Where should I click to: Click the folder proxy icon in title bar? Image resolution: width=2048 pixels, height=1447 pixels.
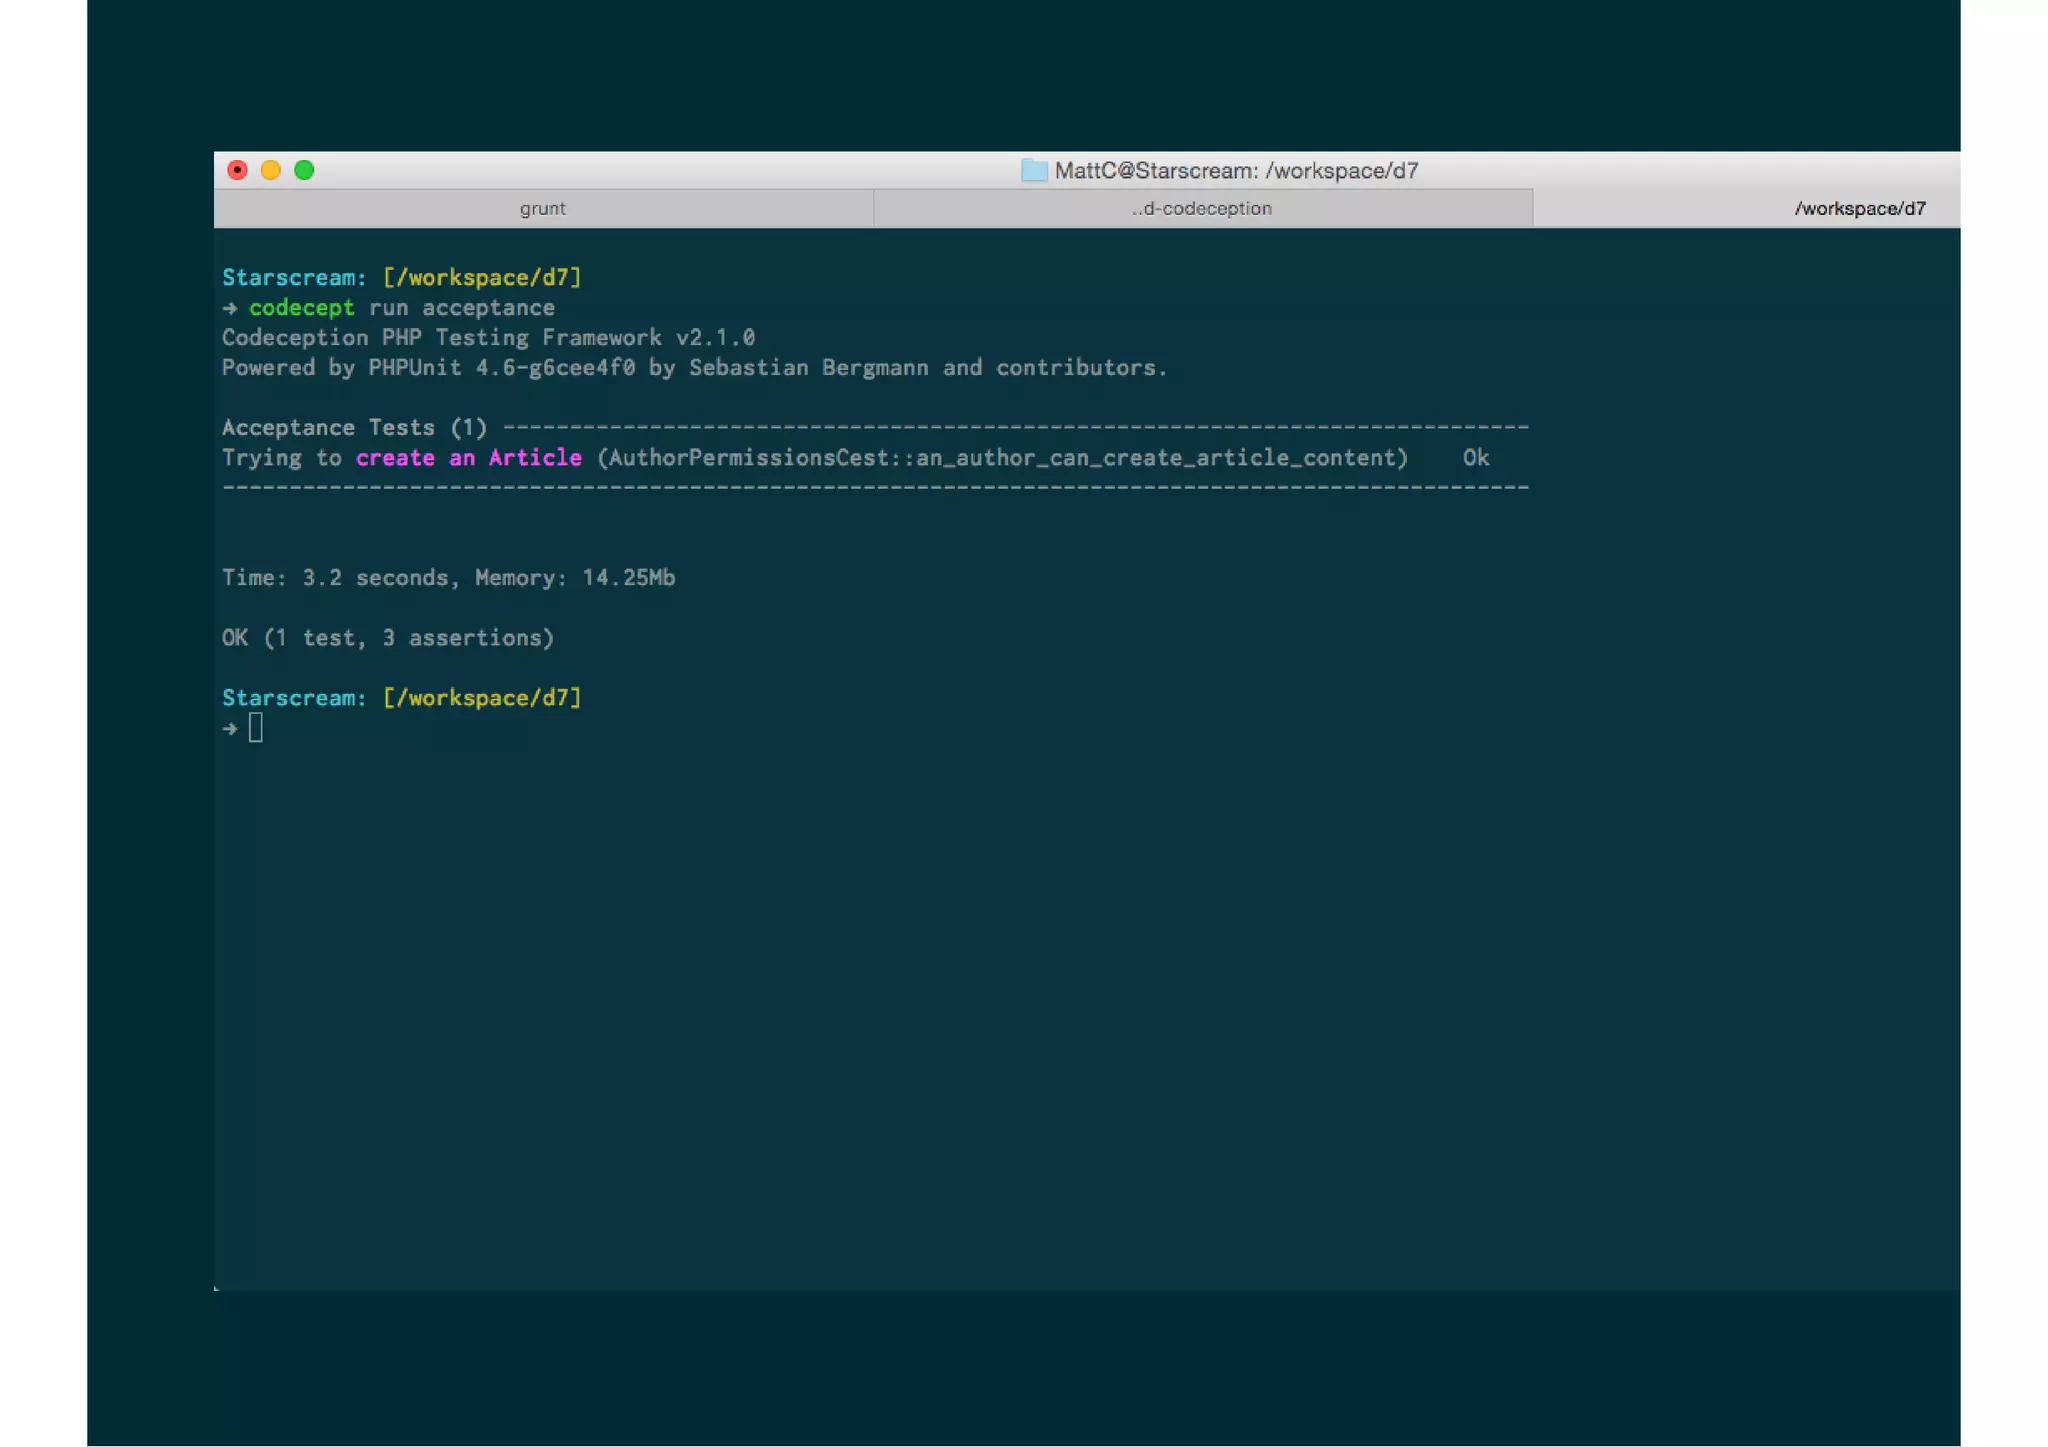click(x=1033, y=171)
